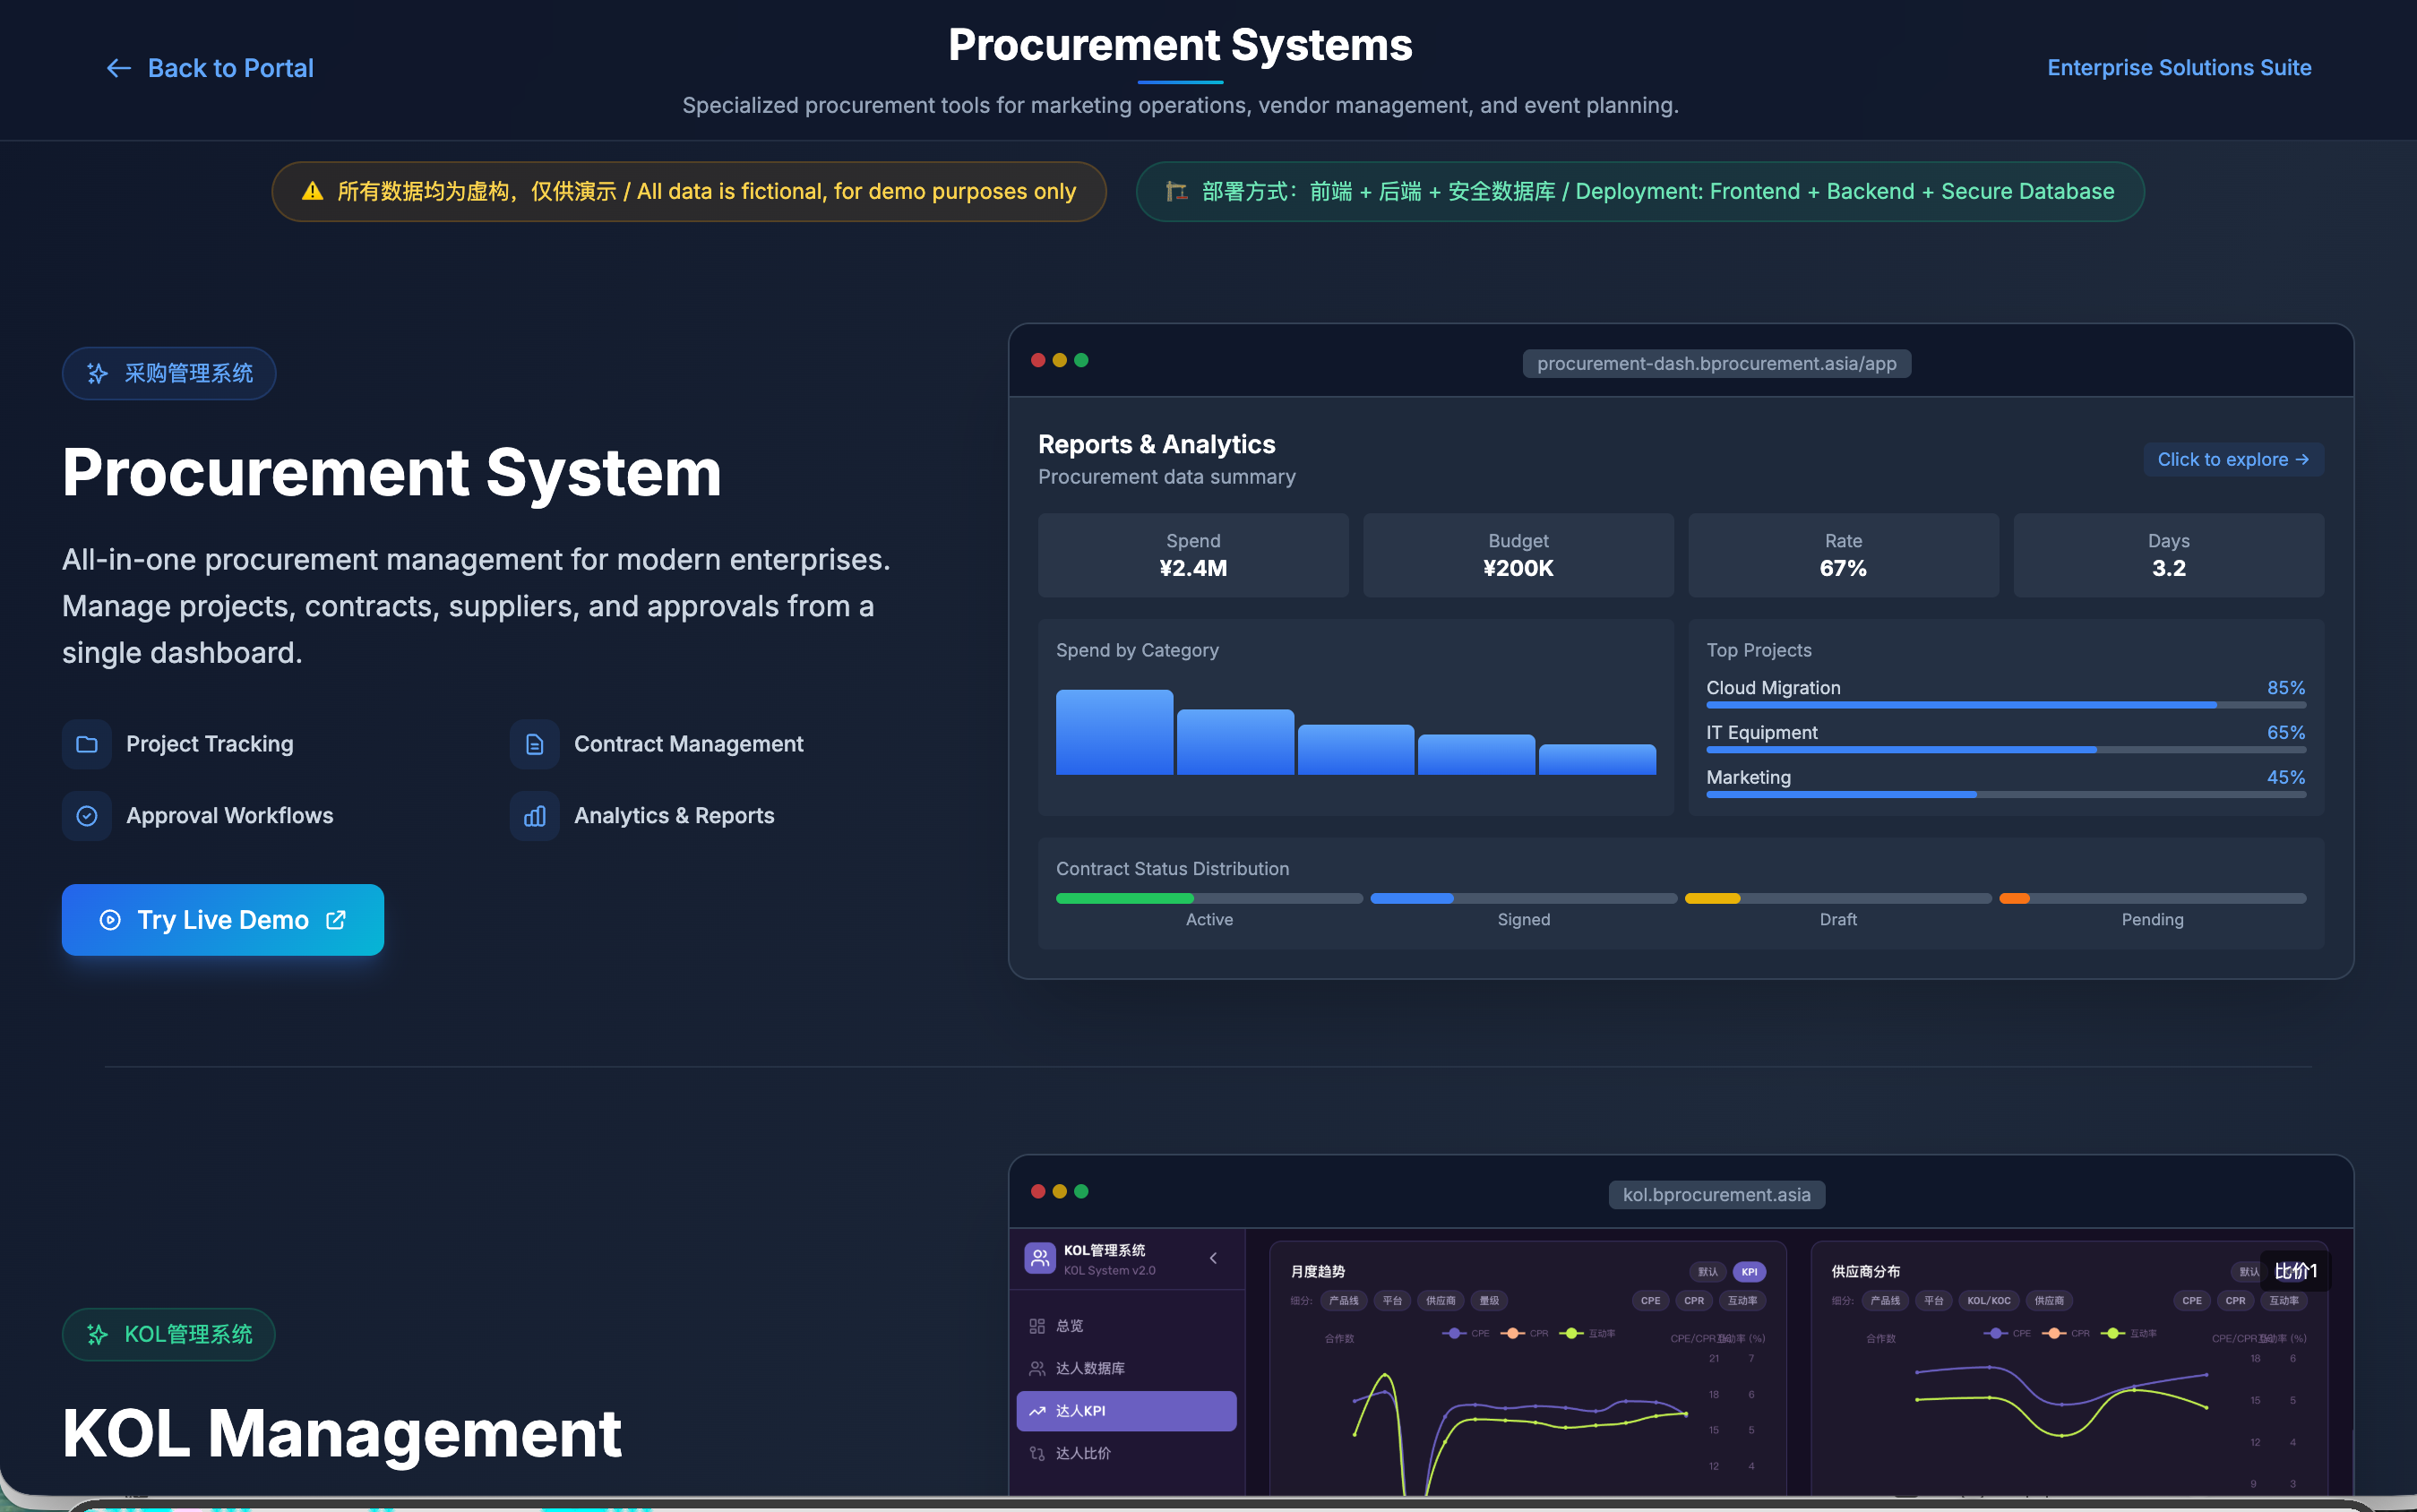This screenshot has width=2417, height=1512.
Task: Open 达人比价 in the KOL sidebar
Action: (1126, 1453)
